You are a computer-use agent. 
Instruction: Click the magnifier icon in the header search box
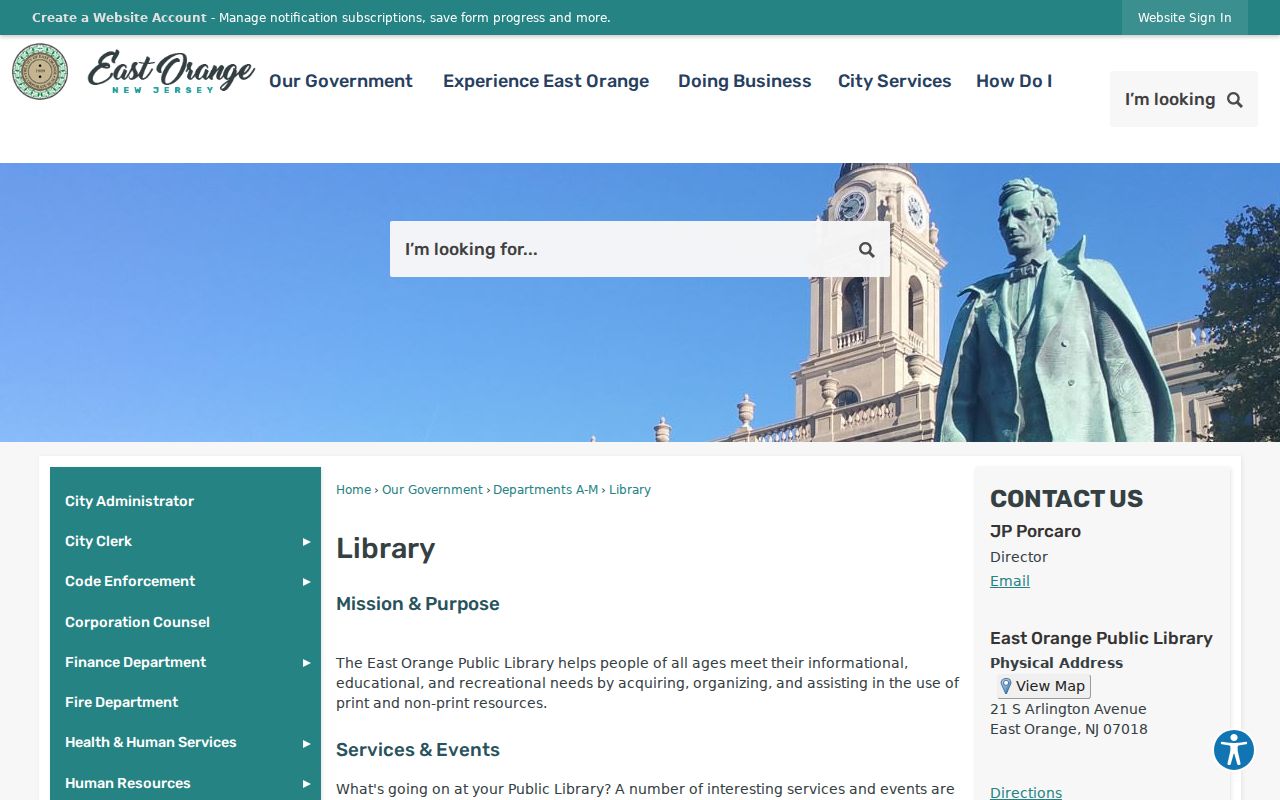pos(1235,99)
